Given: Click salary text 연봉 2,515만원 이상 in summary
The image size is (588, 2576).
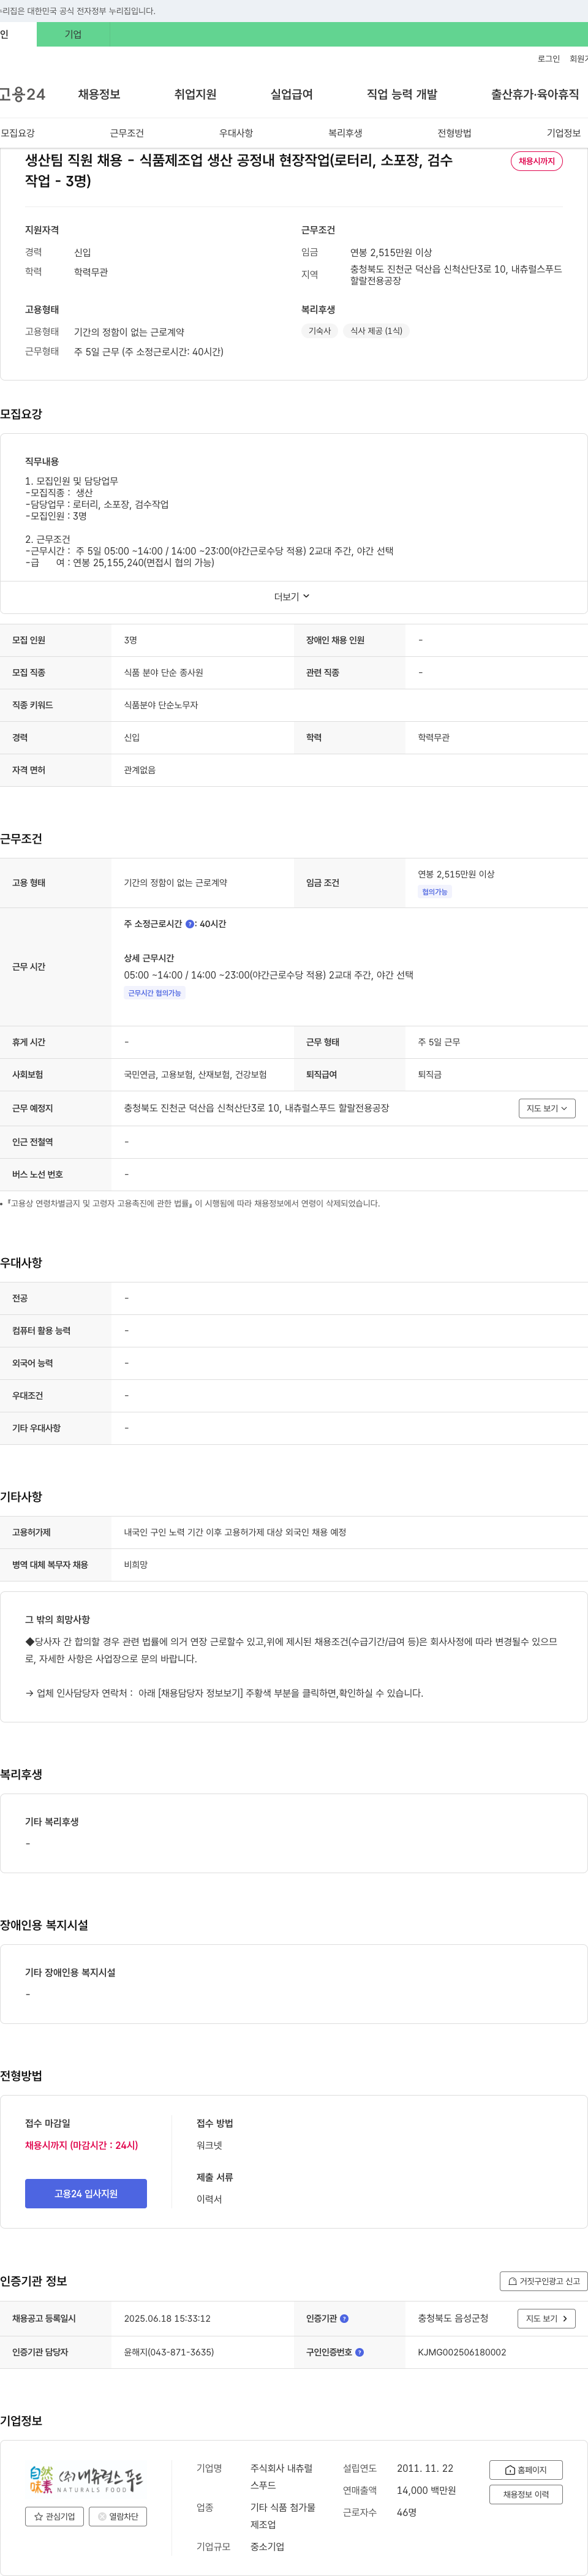Looking at the screenshot, I should (x=391, y=253).
